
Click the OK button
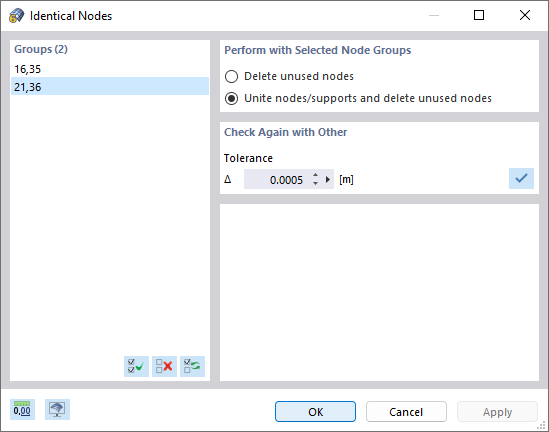click(x=315, y=412)
